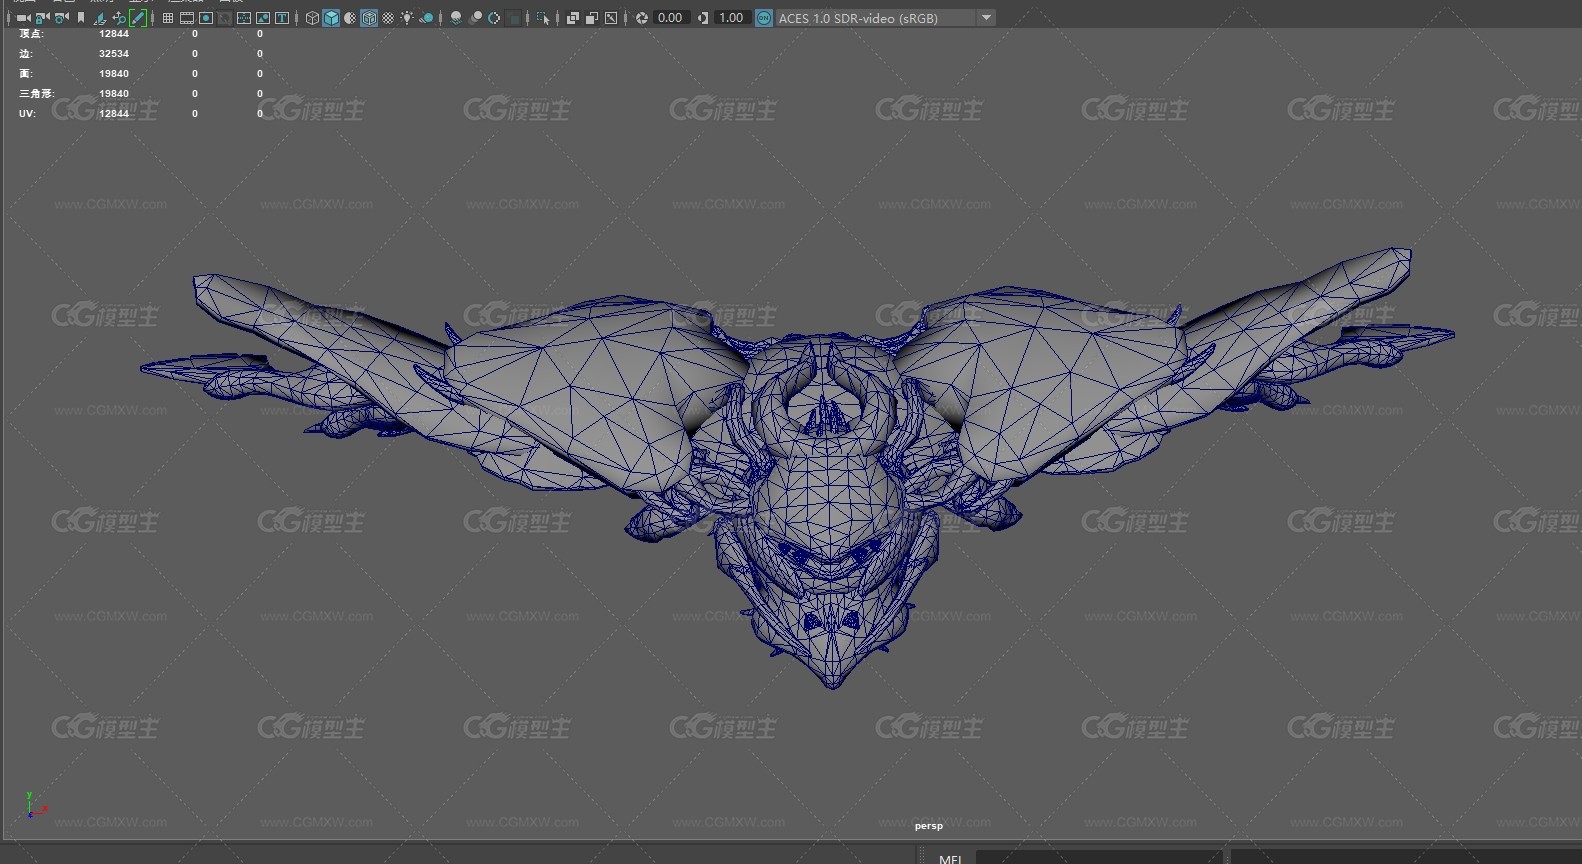Toggle the Film Gate icon
This screenshot has width=1582, height=864.
(187, 18)
